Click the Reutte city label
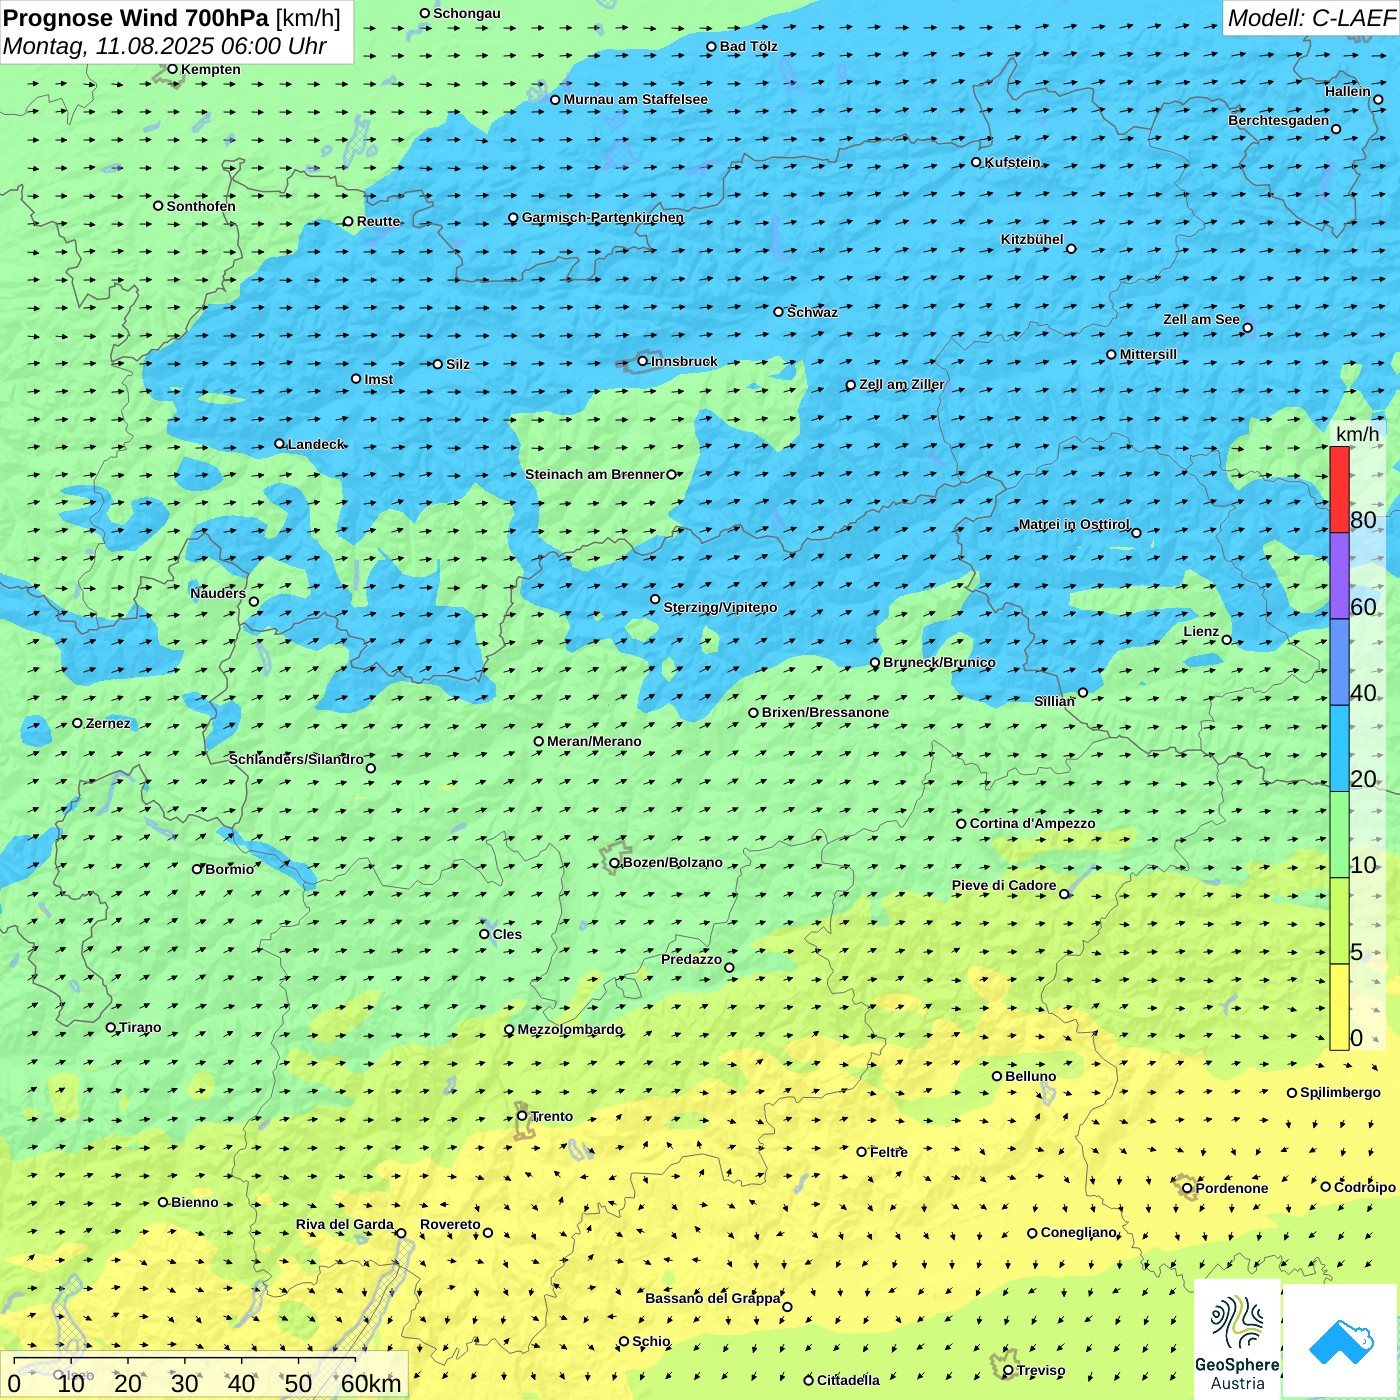 pos(378,221)
